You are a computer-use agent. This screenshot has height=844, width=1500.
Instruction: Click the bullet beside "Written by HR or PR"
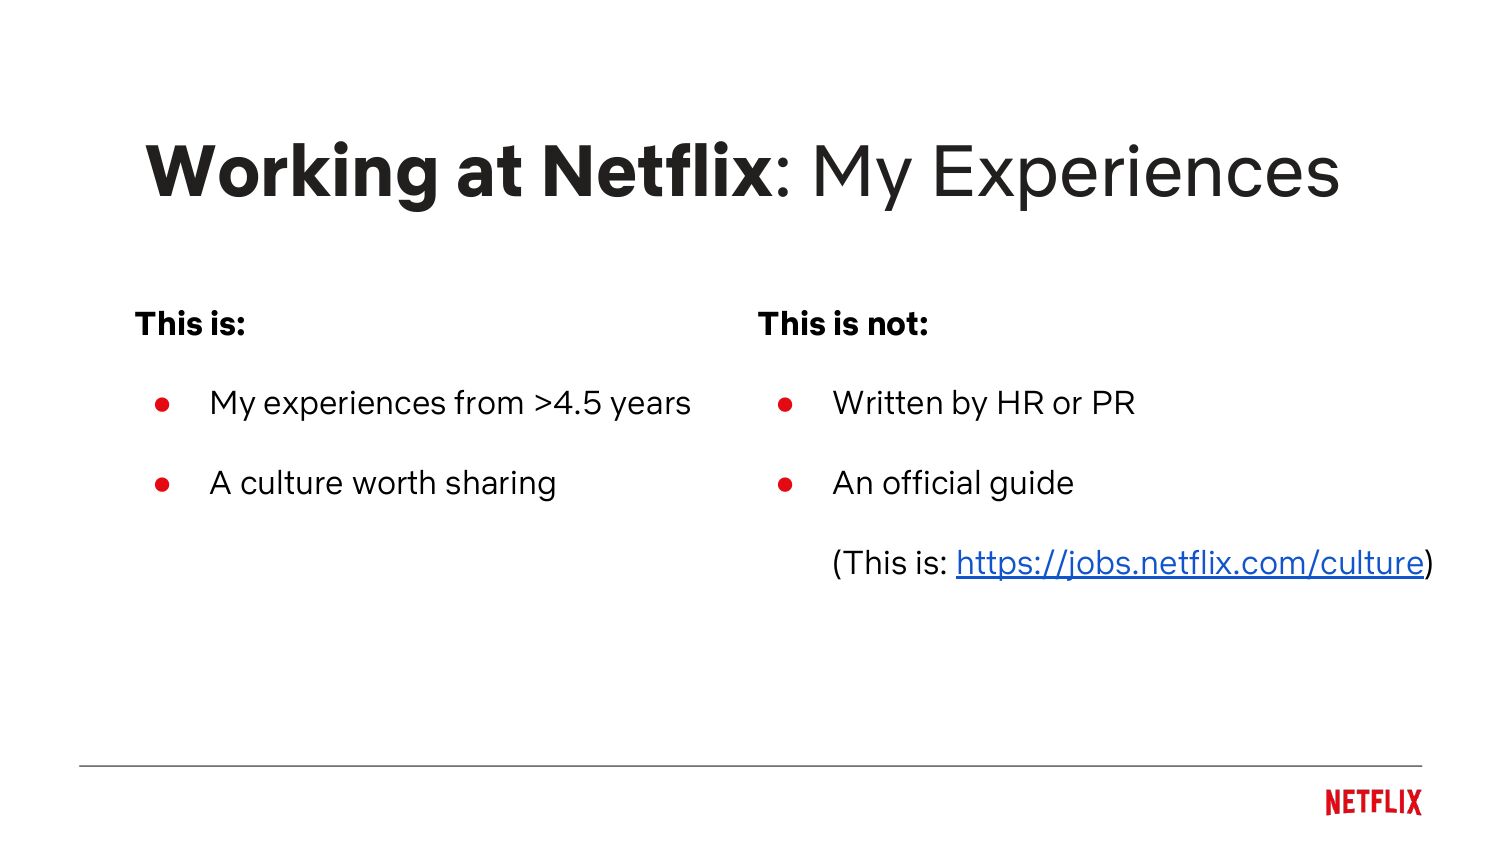click(785, 405)
